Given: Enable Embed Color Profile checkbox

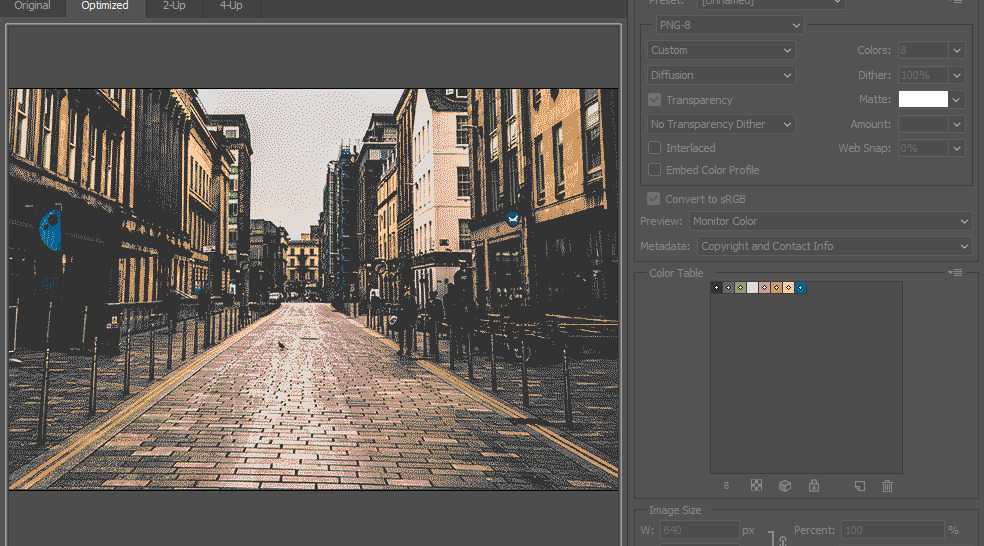Looking at the screenshot, I should [655, 169].
